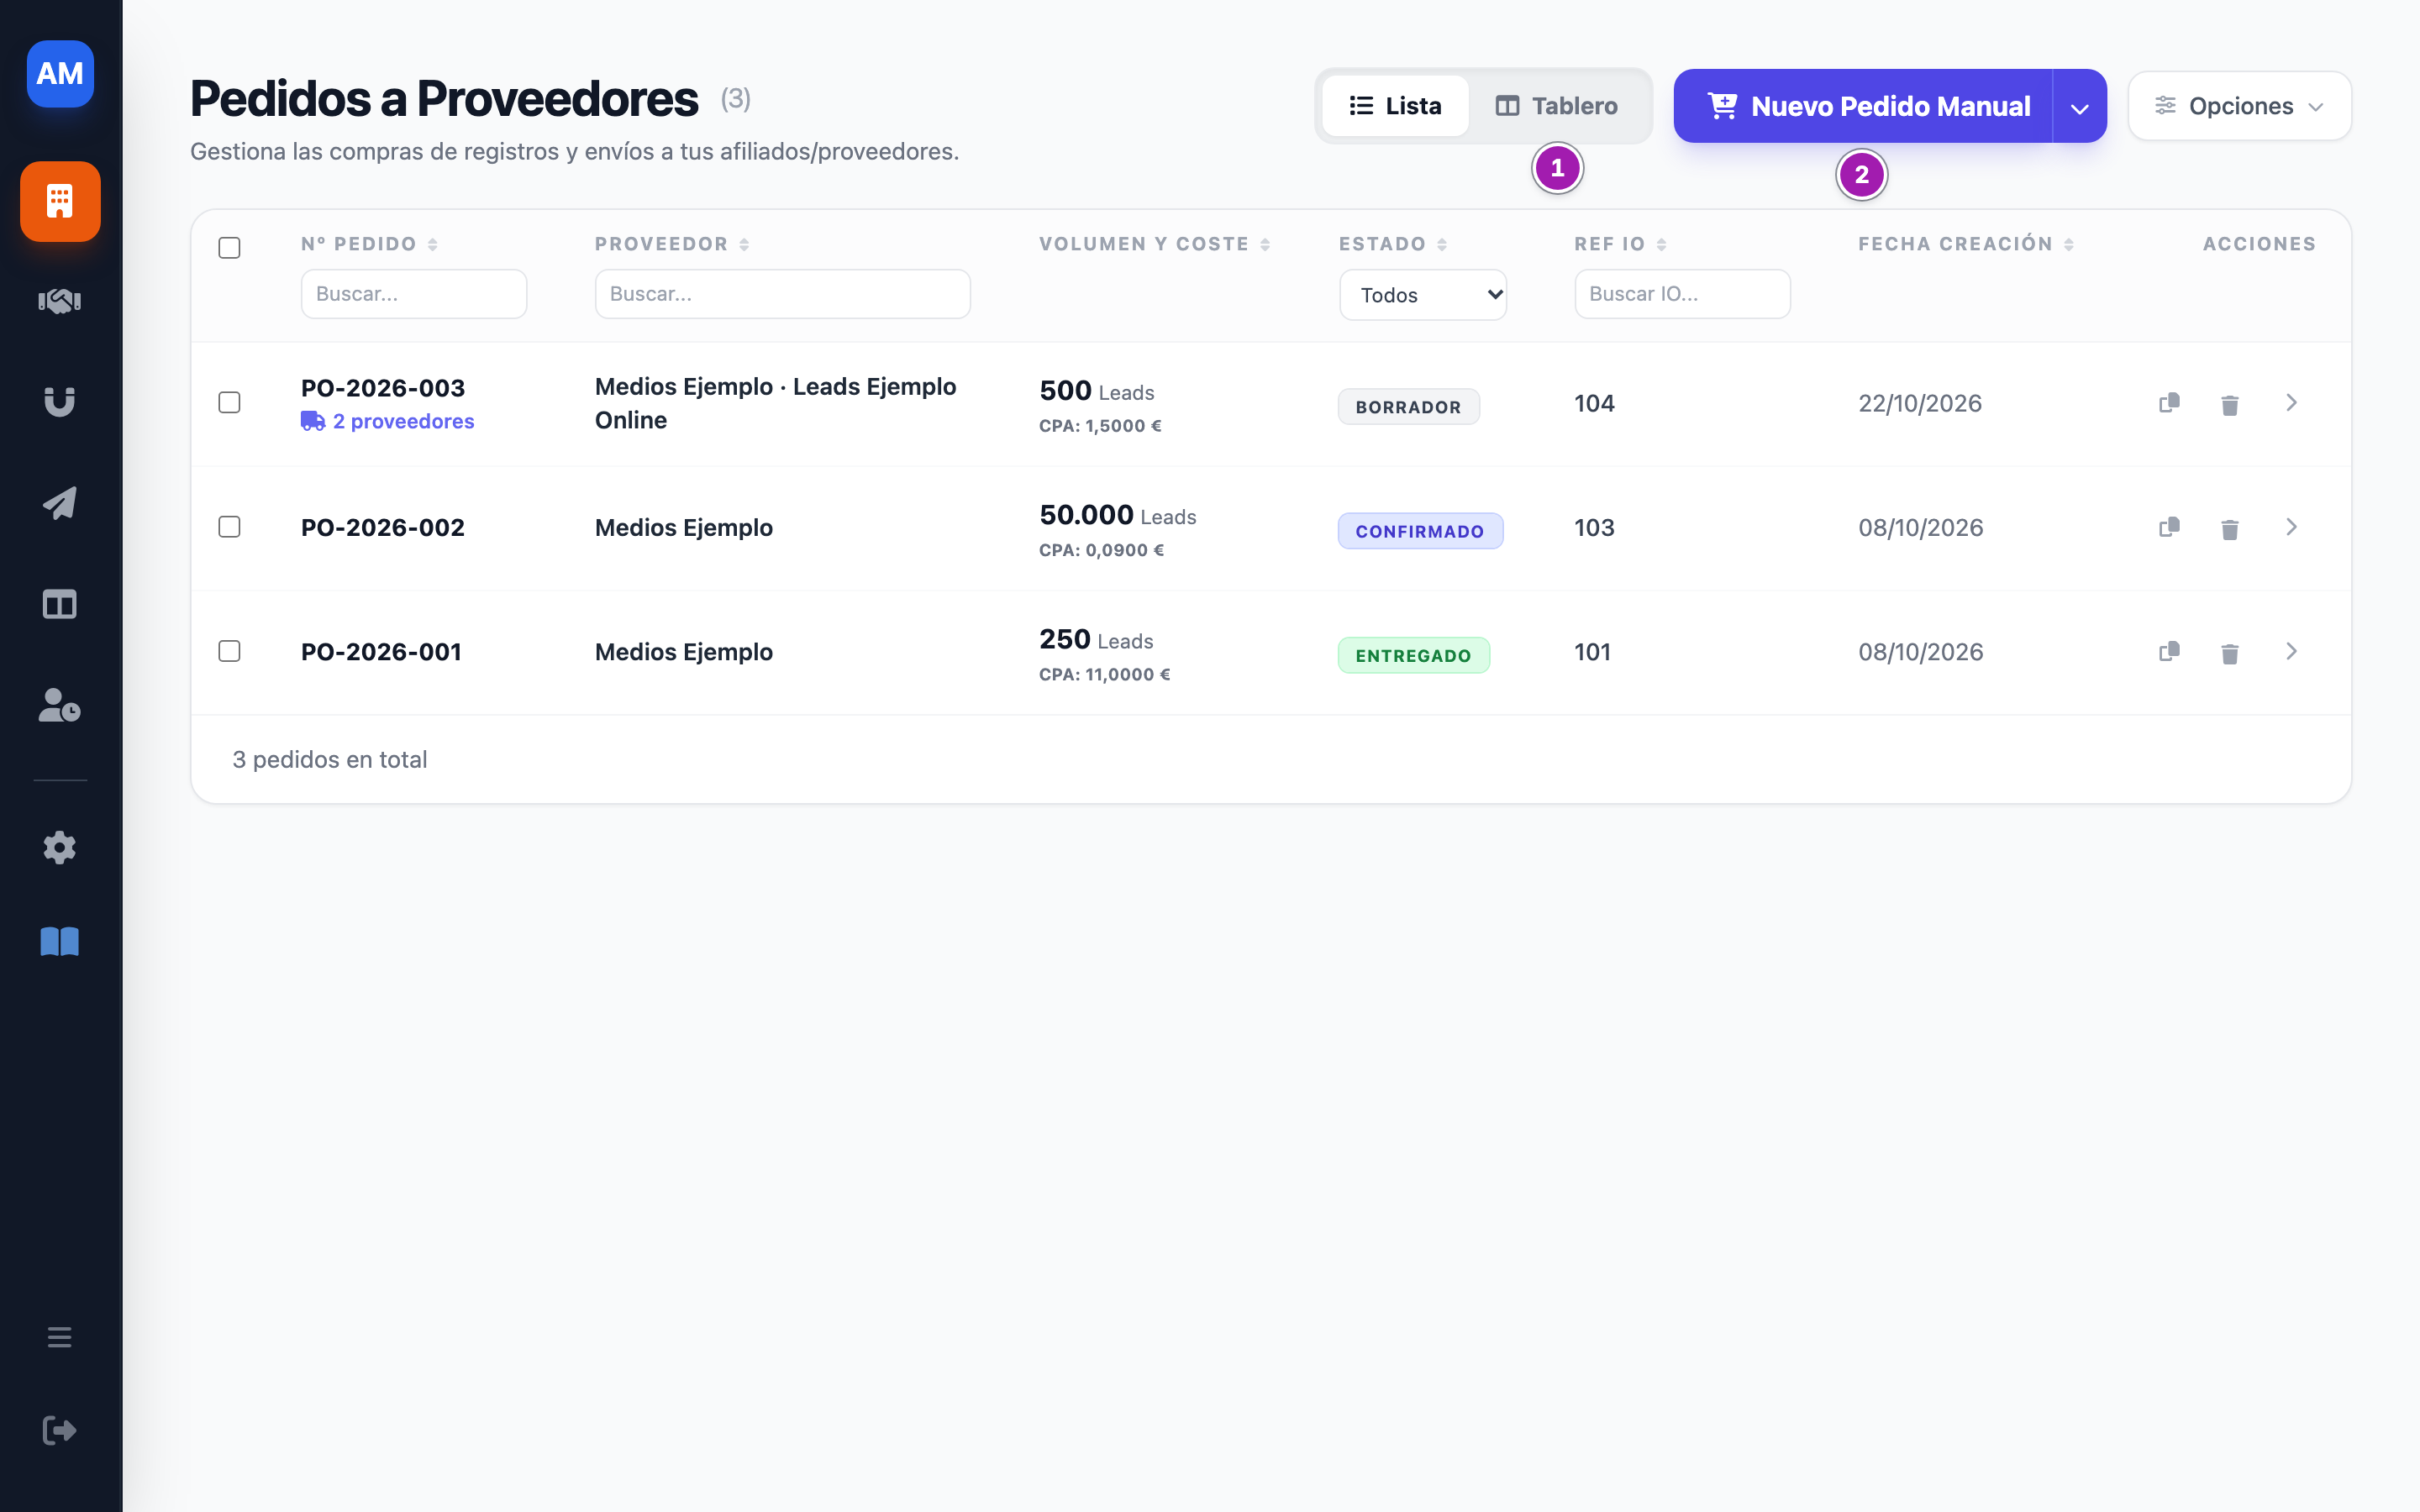Duplicate order PO-2026-001

click(x=2169, y=651)
